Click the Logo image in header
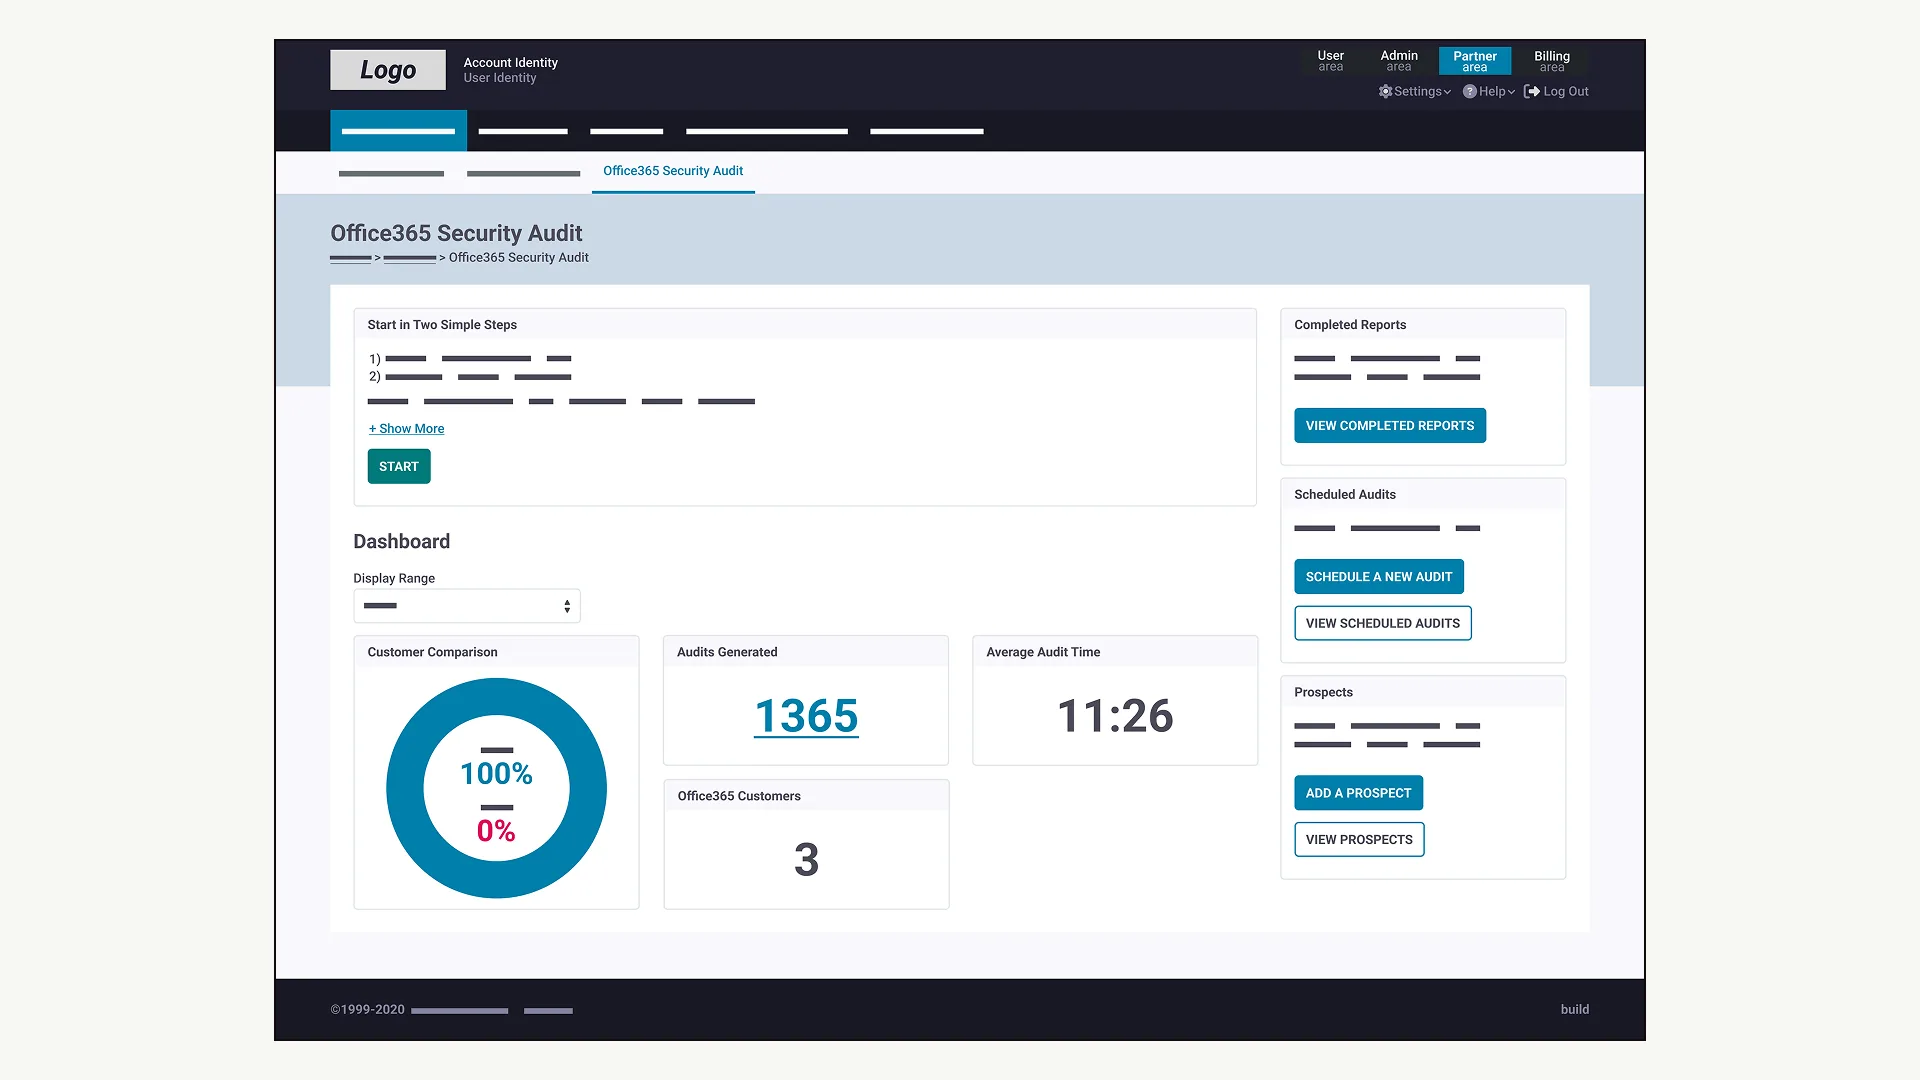Screen dimensions: 1920x1080 coord(388,70)
